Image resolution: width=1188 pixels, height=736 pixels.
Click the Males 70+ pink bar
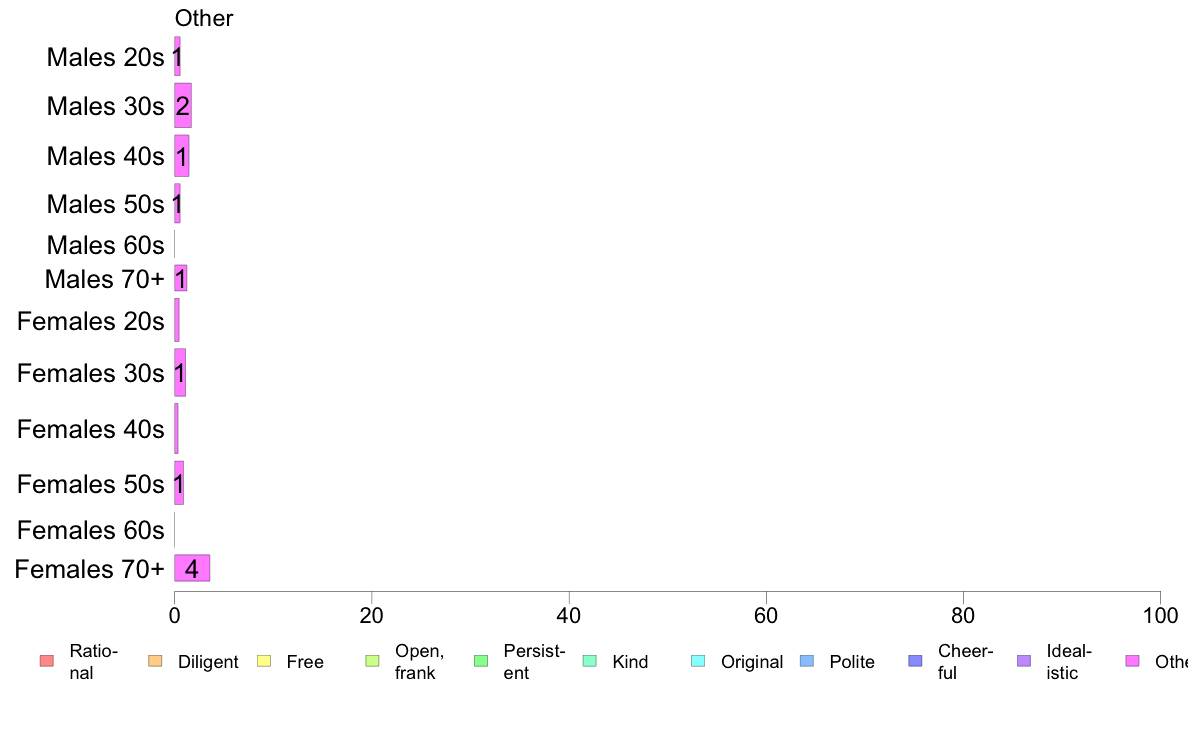pos(180,278)
